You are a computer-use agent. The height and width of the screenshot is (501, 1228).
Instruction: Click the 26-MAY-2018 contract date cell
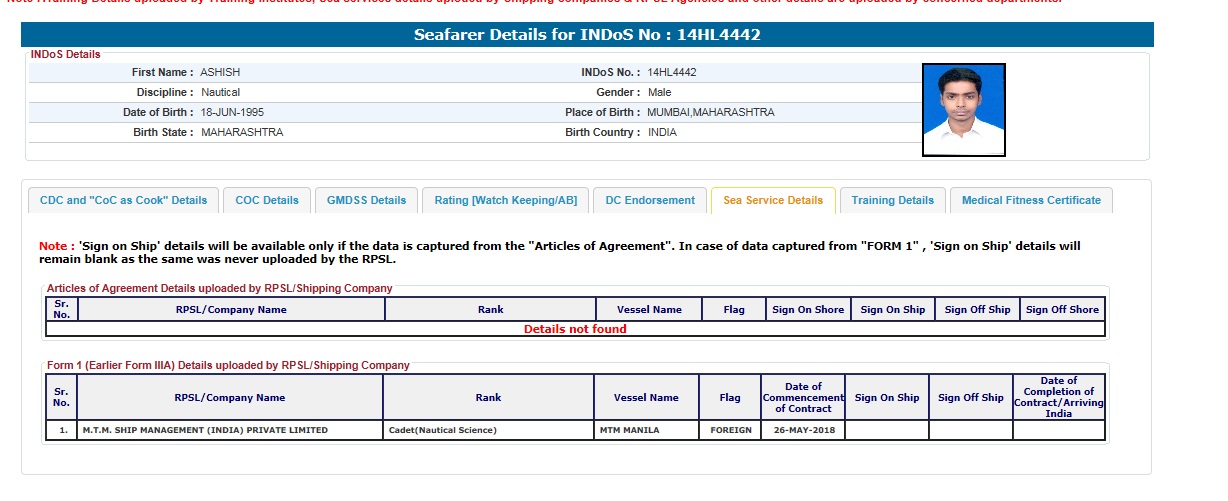coord(803,431)
